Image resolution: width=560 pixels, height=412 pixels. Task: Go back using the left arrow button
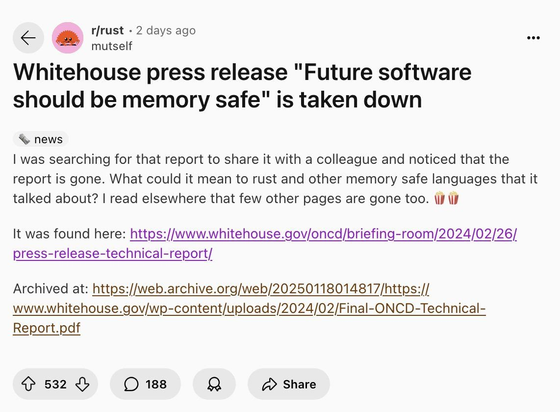click(28, 37)
